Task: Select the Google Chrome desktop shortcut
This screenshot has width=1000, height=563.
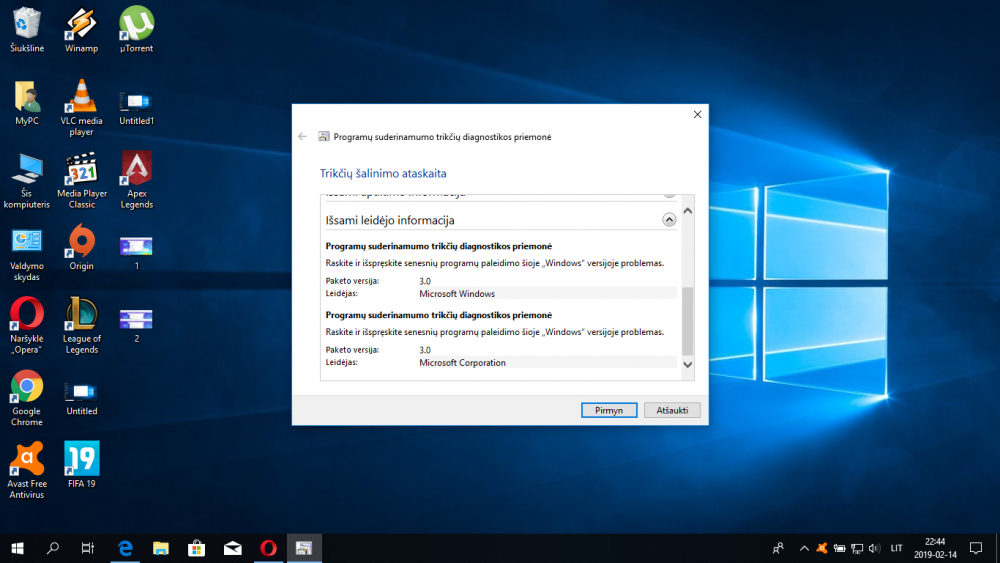Action: (x=27, y=398)
